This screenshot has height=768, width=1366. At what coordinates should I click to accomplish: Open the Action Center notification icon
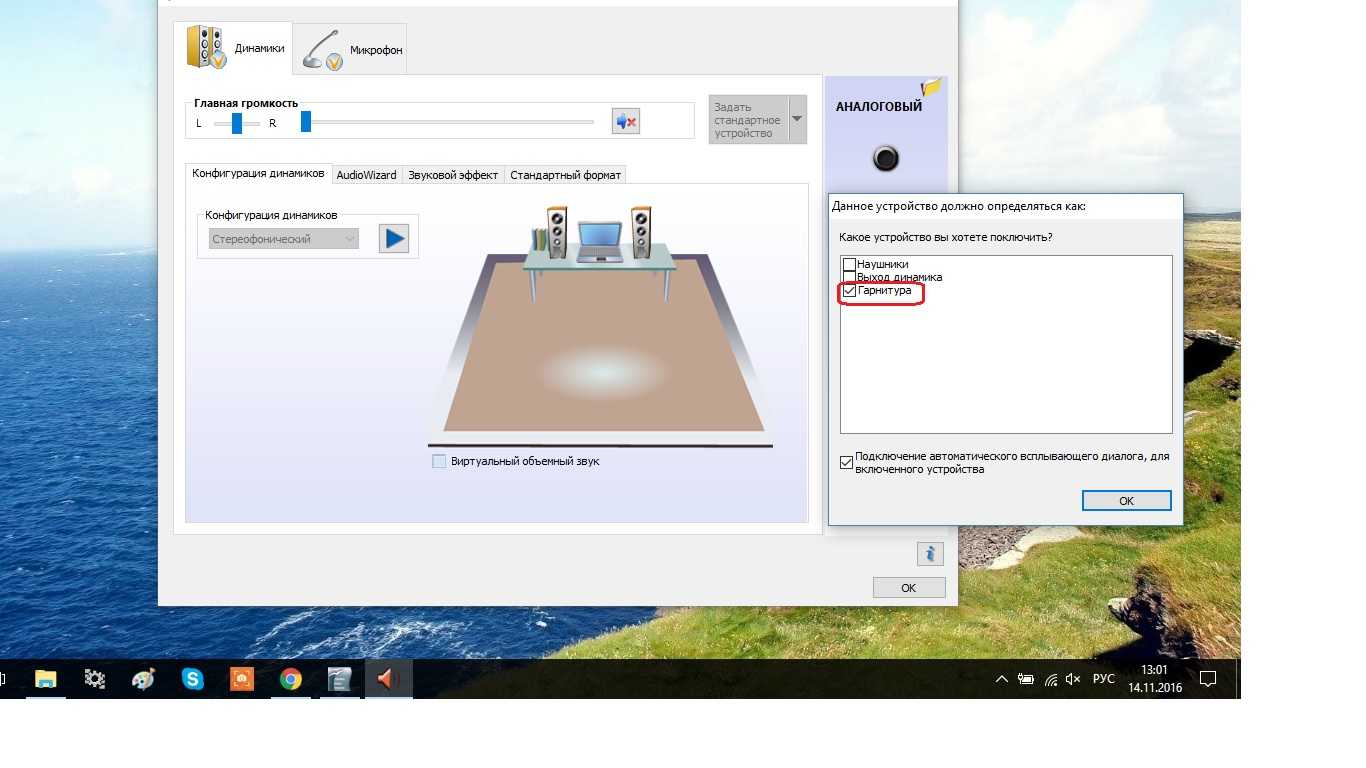click(x=1208, y=679)
